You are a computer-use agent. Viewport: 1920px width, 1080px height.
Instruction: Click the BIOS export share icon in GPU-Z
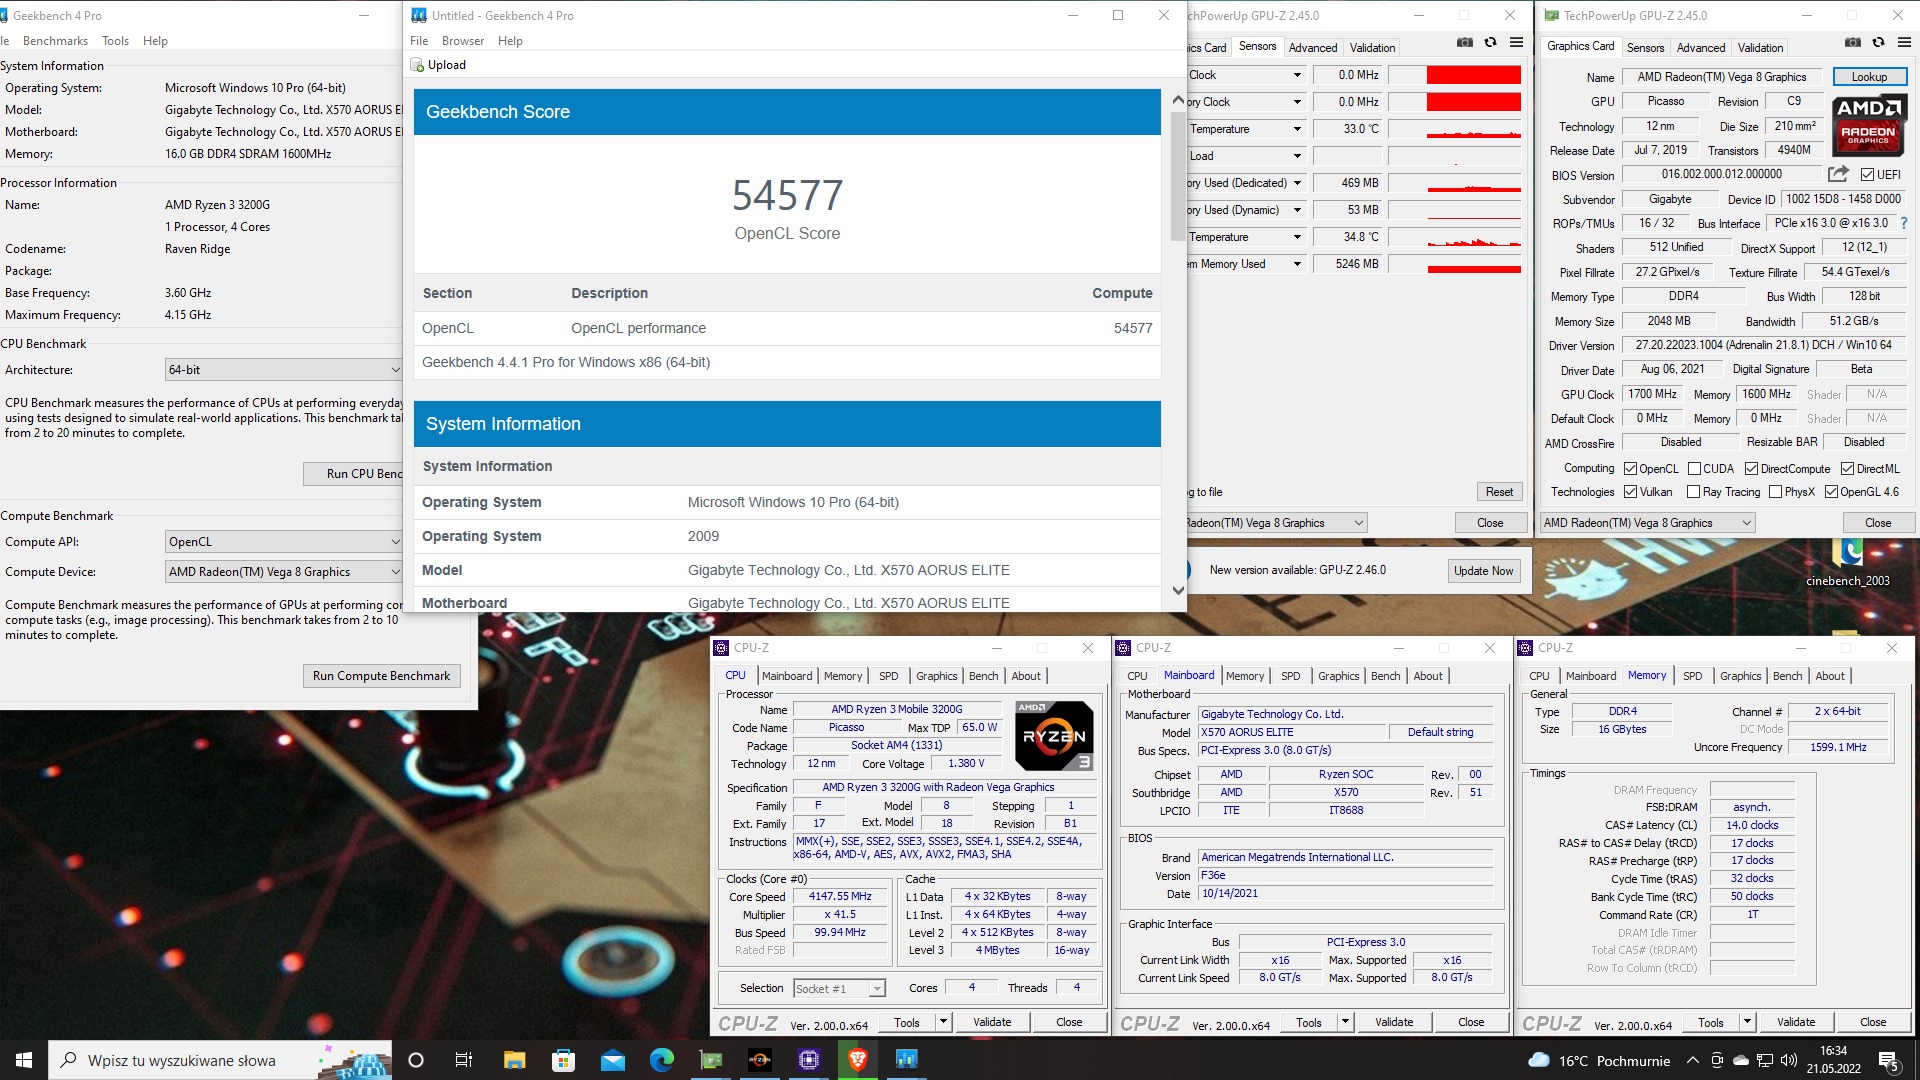pyautogui.click(x=1838, y=174)
